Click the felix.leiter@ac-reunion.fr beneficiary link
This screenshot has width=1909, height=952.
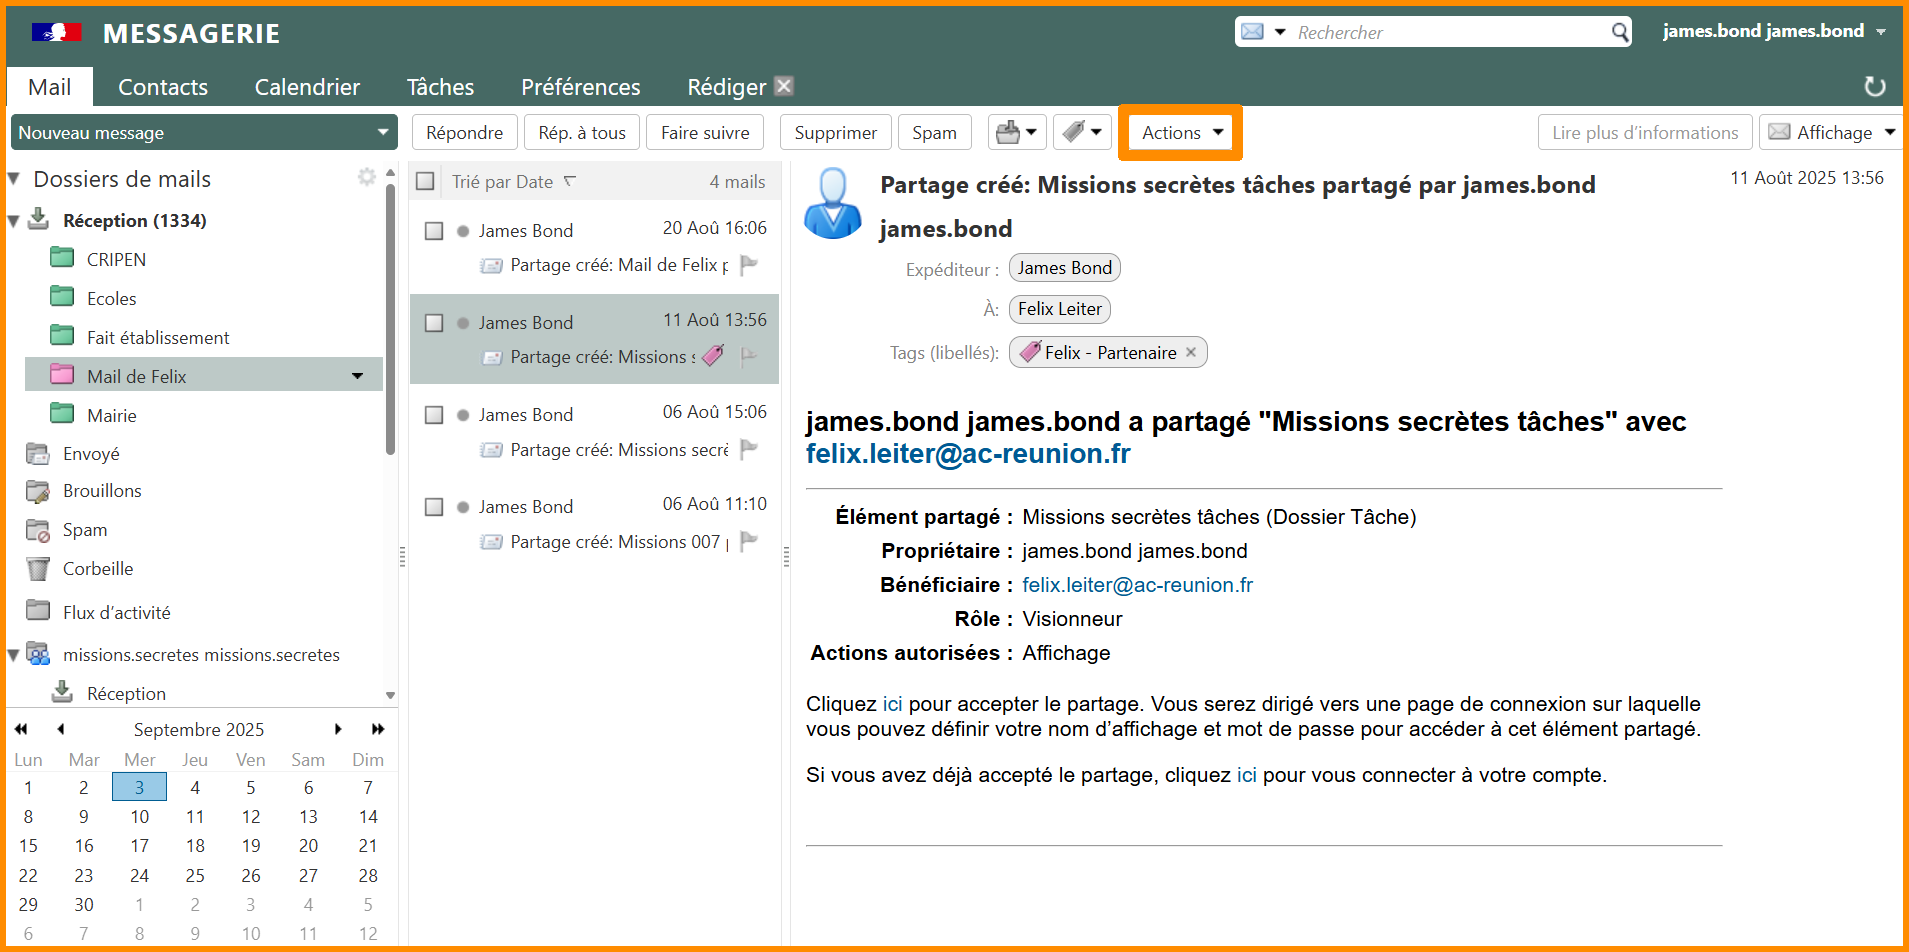(x=1137, y=585)
